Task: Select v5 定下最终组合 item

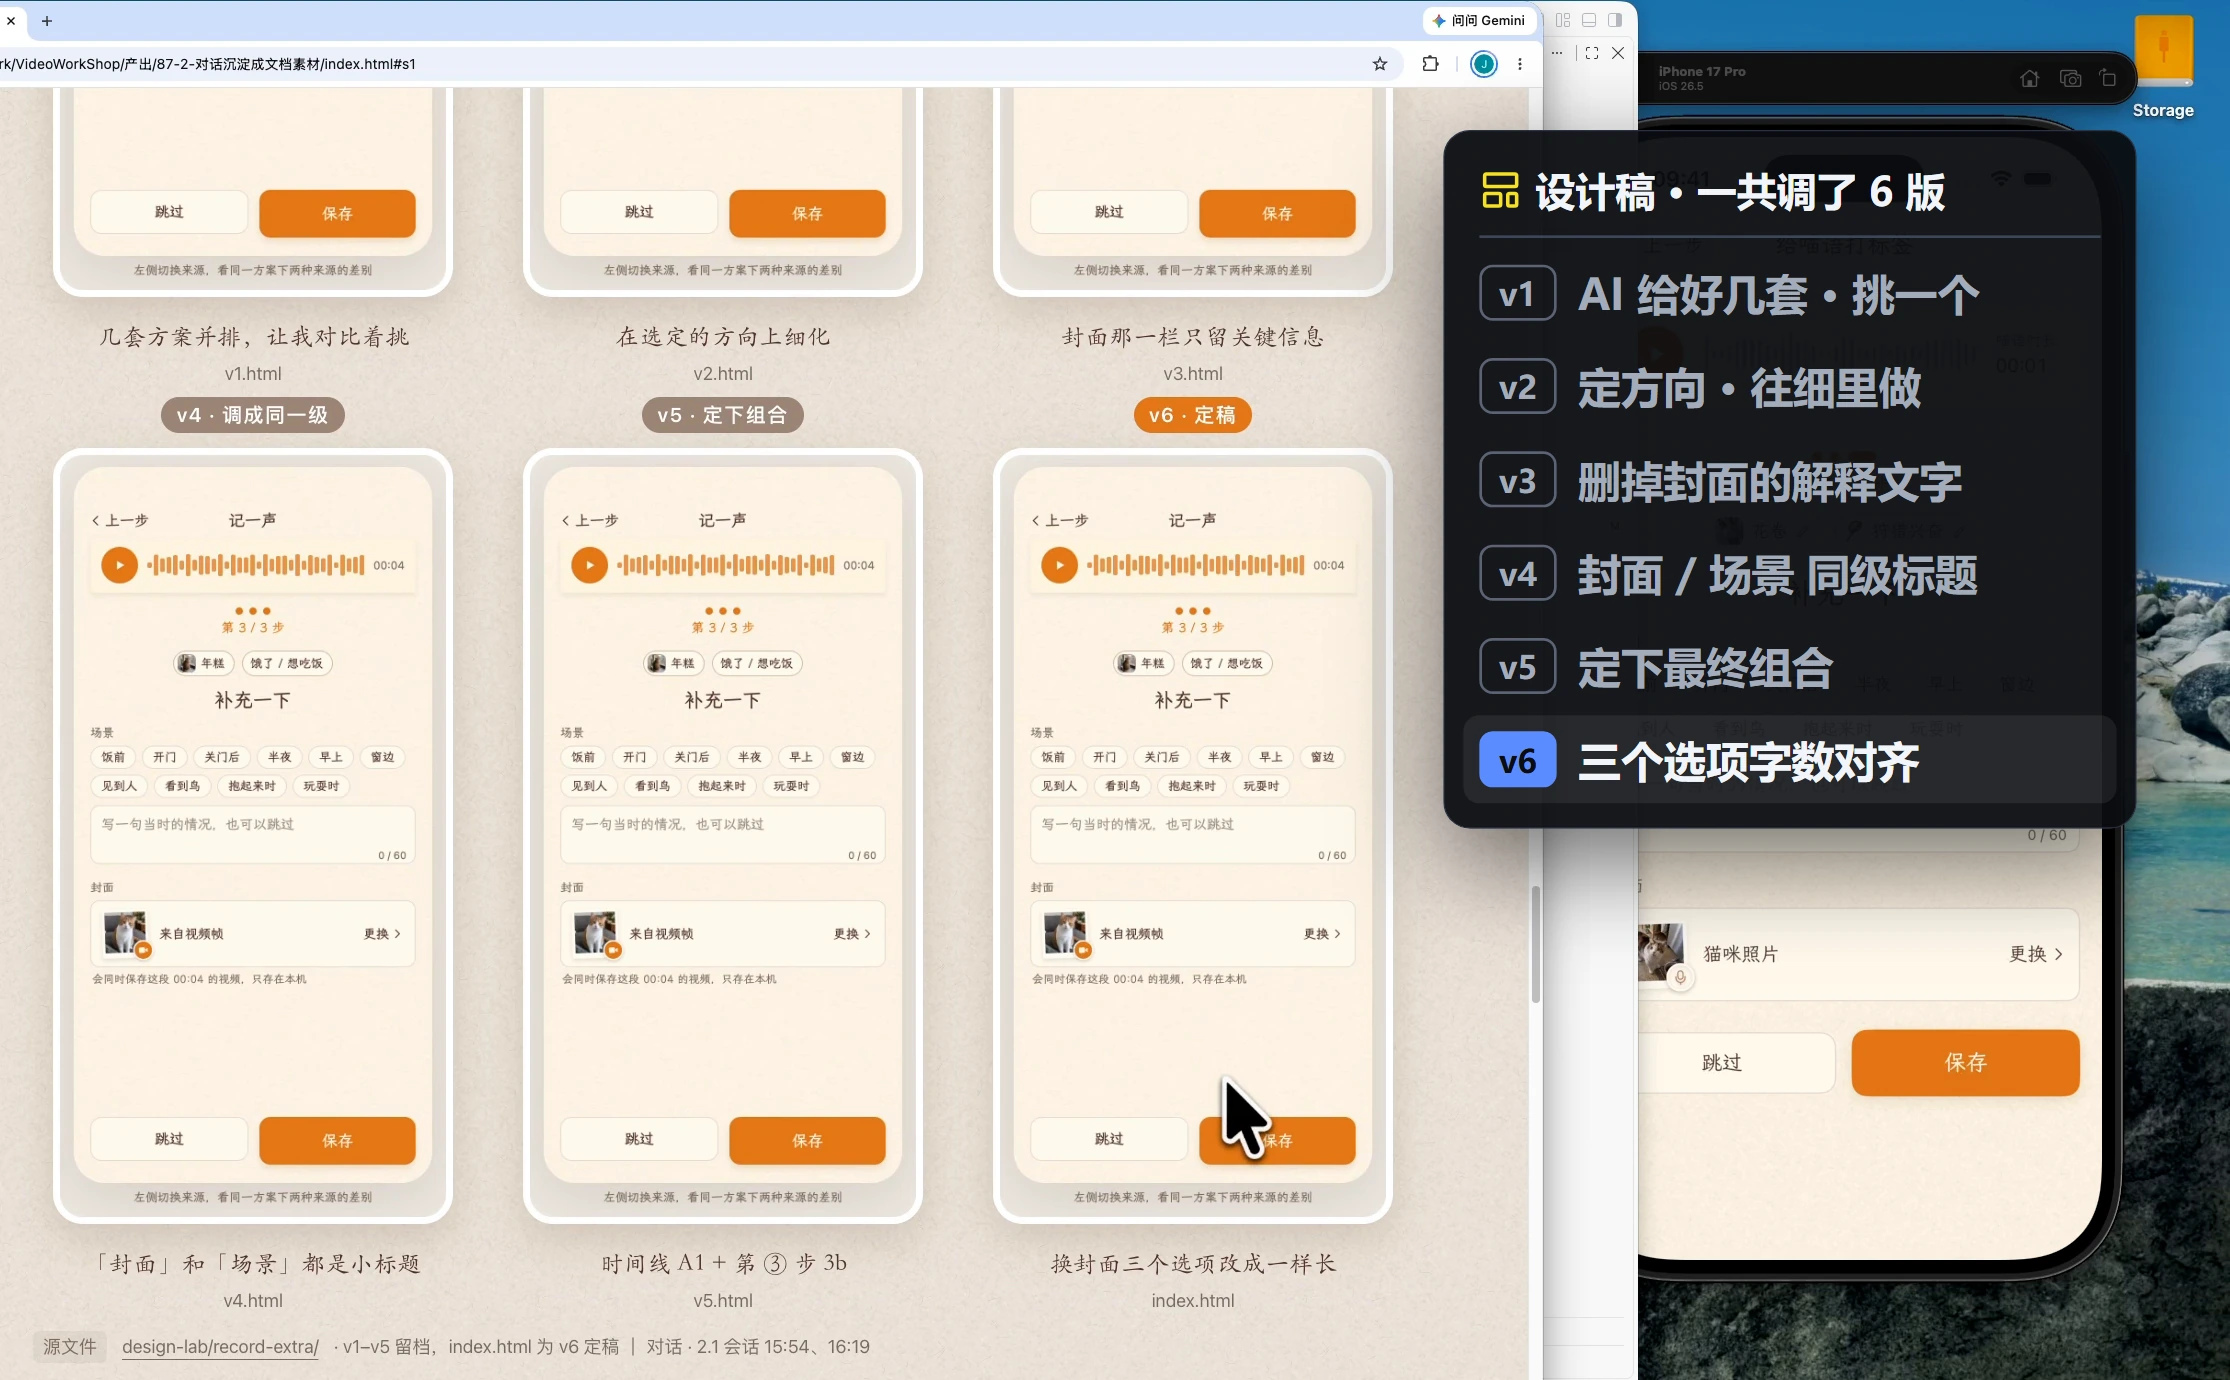Action: coord(1789,667)
